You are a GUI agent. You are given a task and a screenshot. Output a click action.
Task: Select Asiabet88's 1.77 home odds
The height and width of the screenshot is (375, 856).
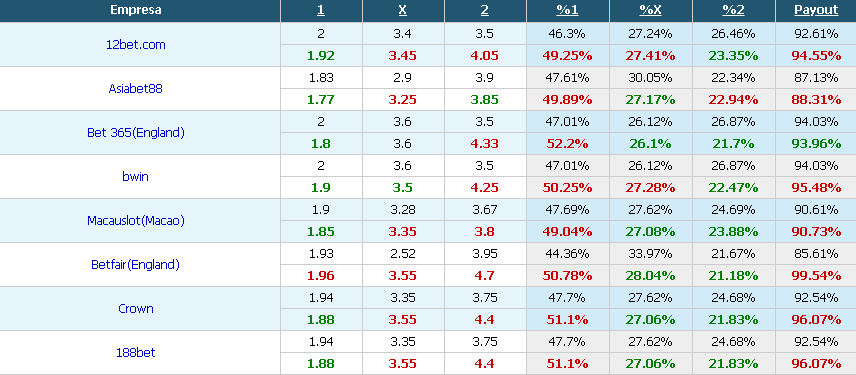pyautogui.click(x=321, y=100)
